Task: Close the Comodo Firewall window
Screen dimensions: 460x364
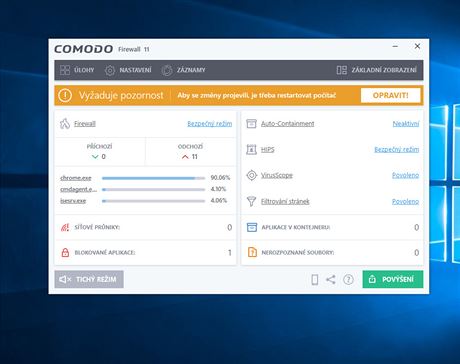Action: pyautogui.click(x=417, y=46)
